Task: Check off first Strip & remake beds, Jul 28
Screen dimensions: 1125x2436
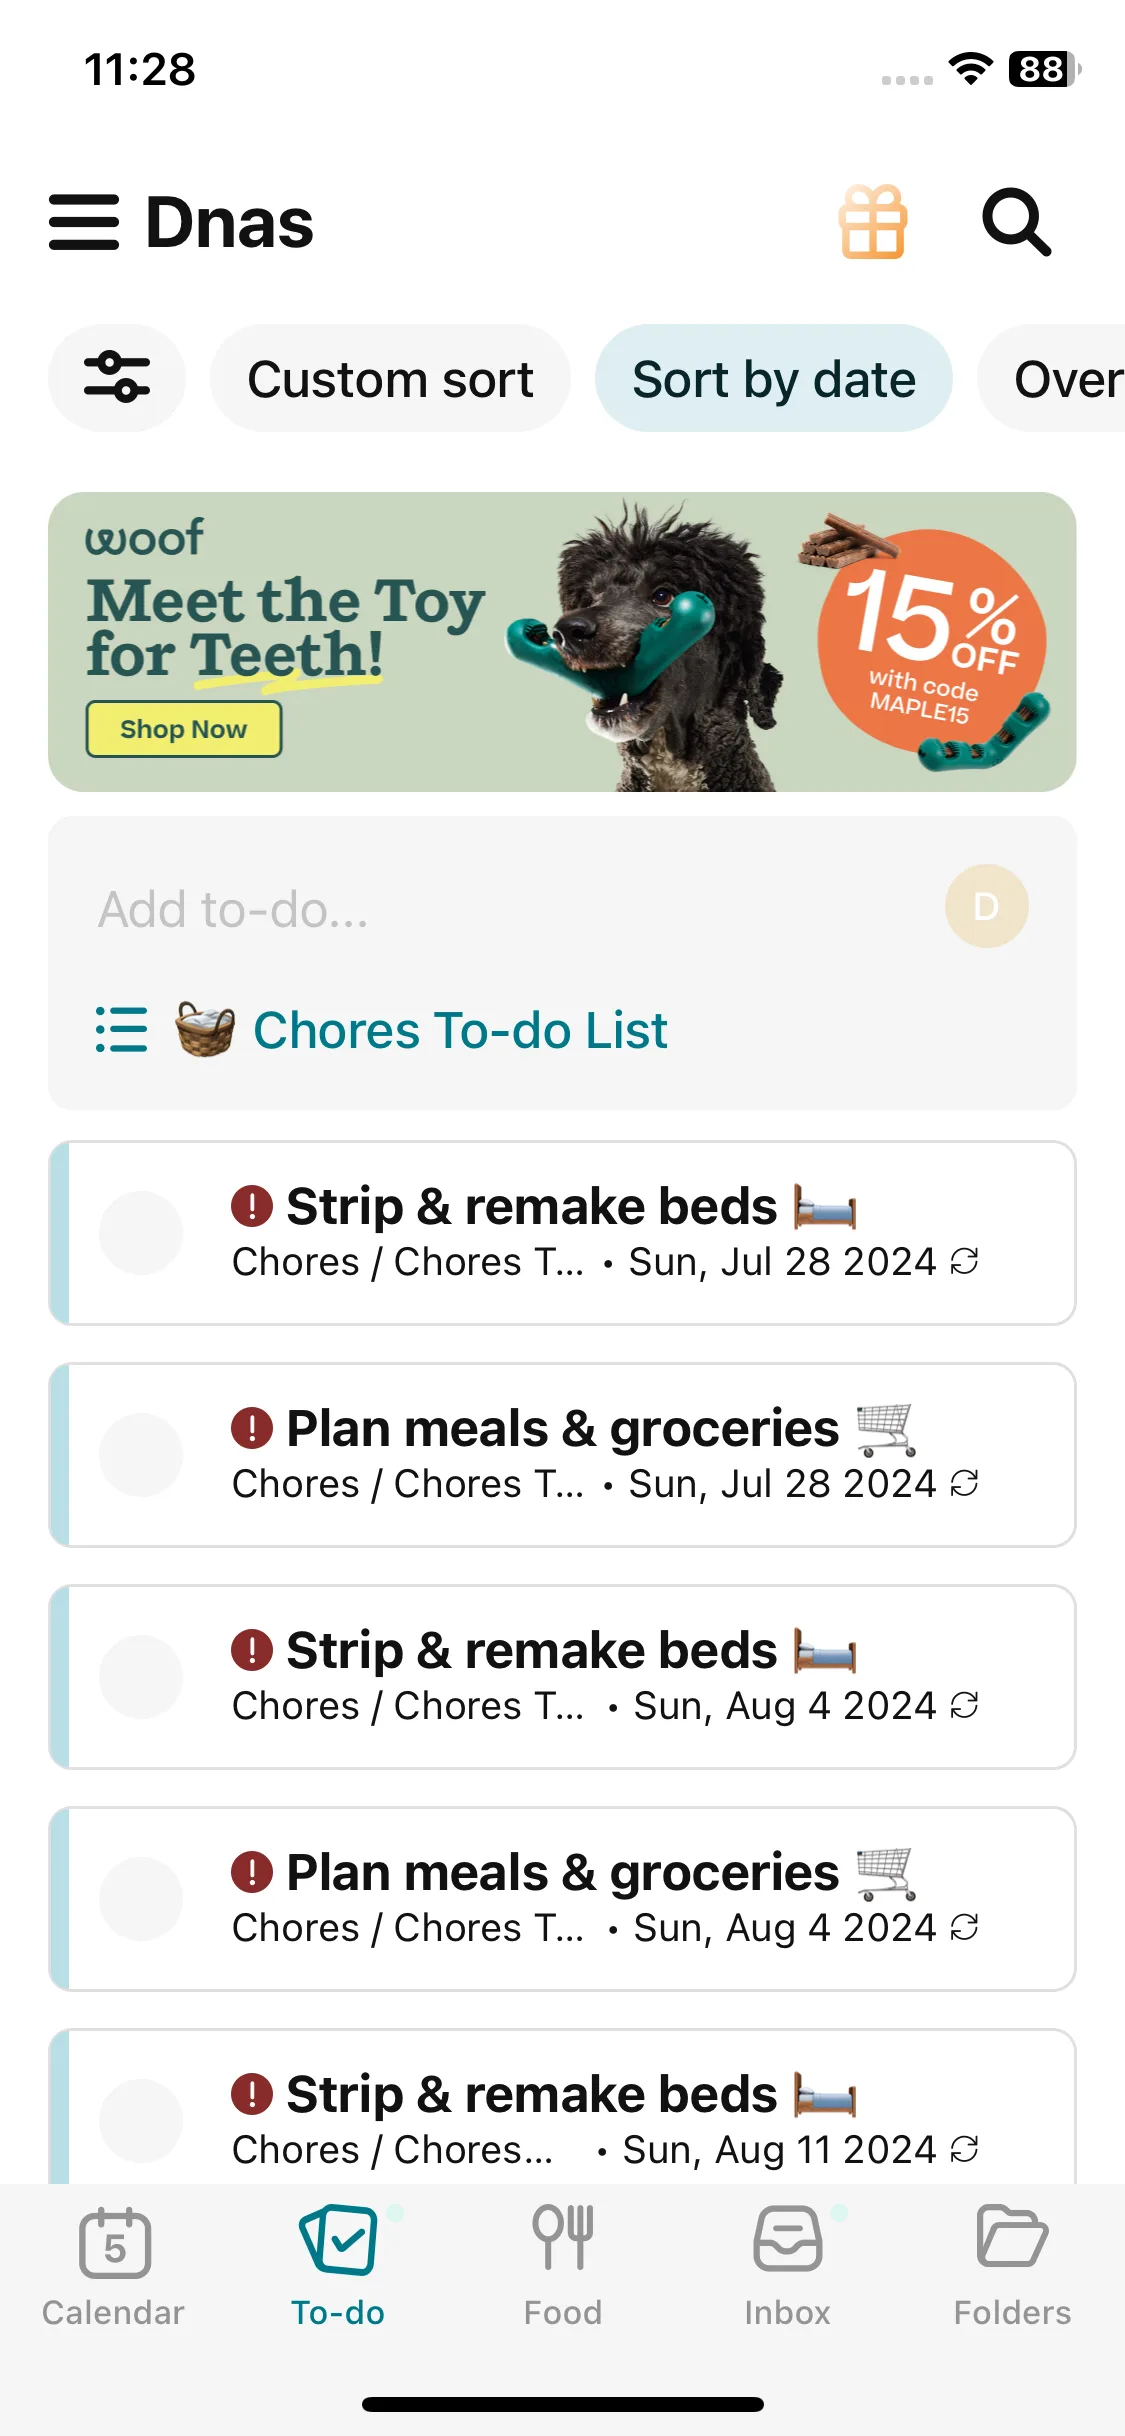Action: [141, 1233]
